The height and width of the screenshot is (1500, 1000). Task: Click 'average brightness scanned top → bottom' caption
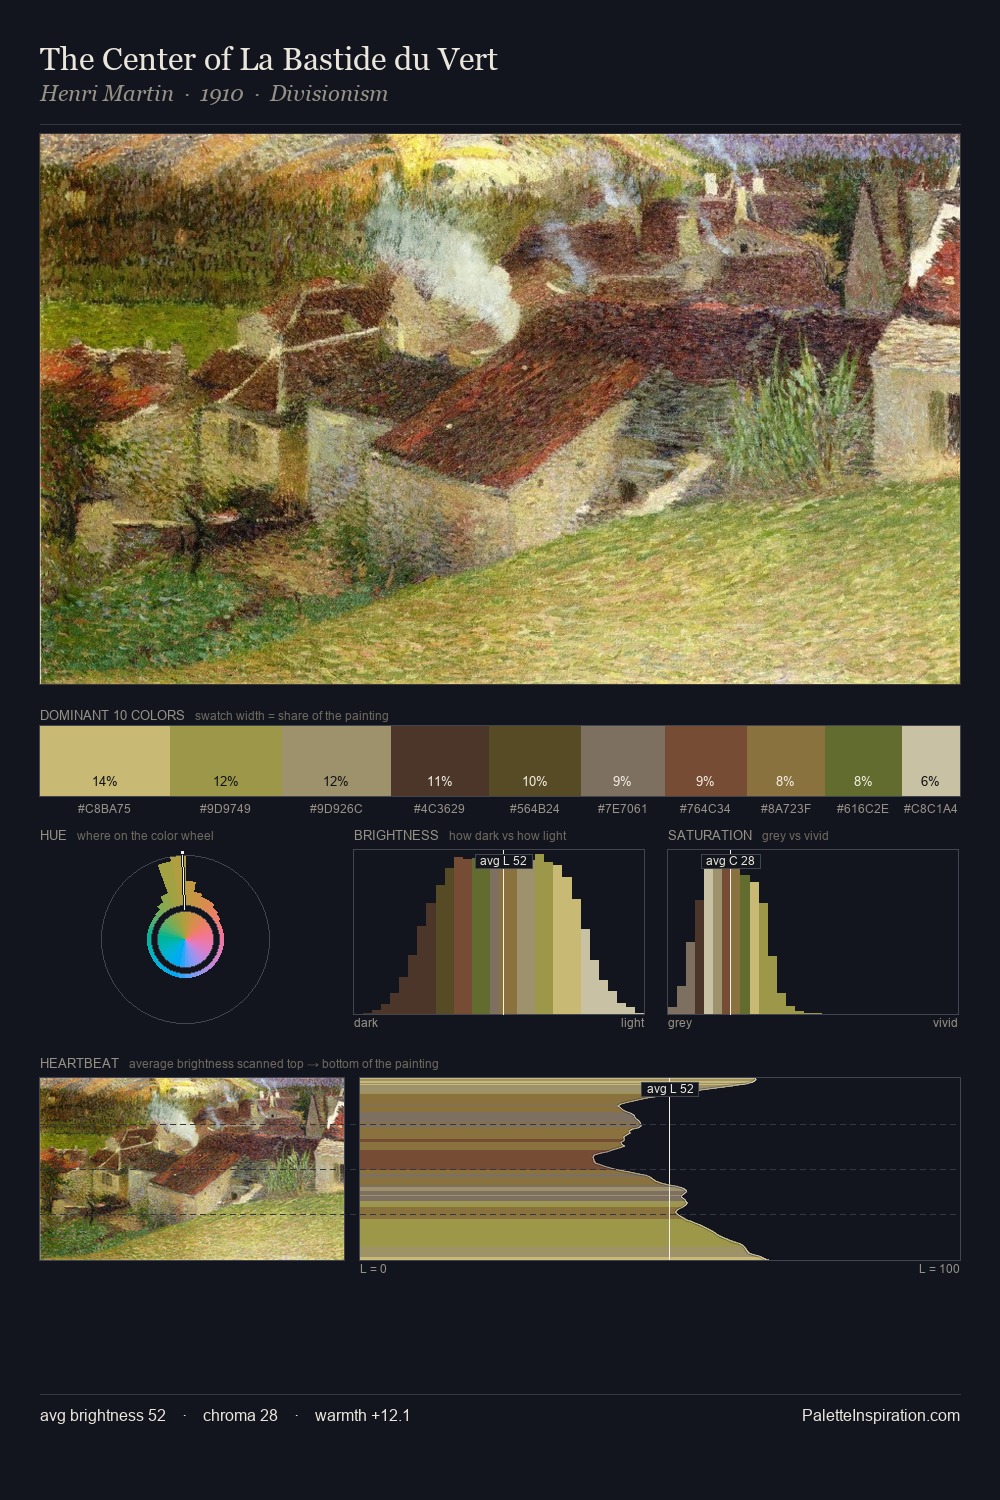click(284, 1064)
